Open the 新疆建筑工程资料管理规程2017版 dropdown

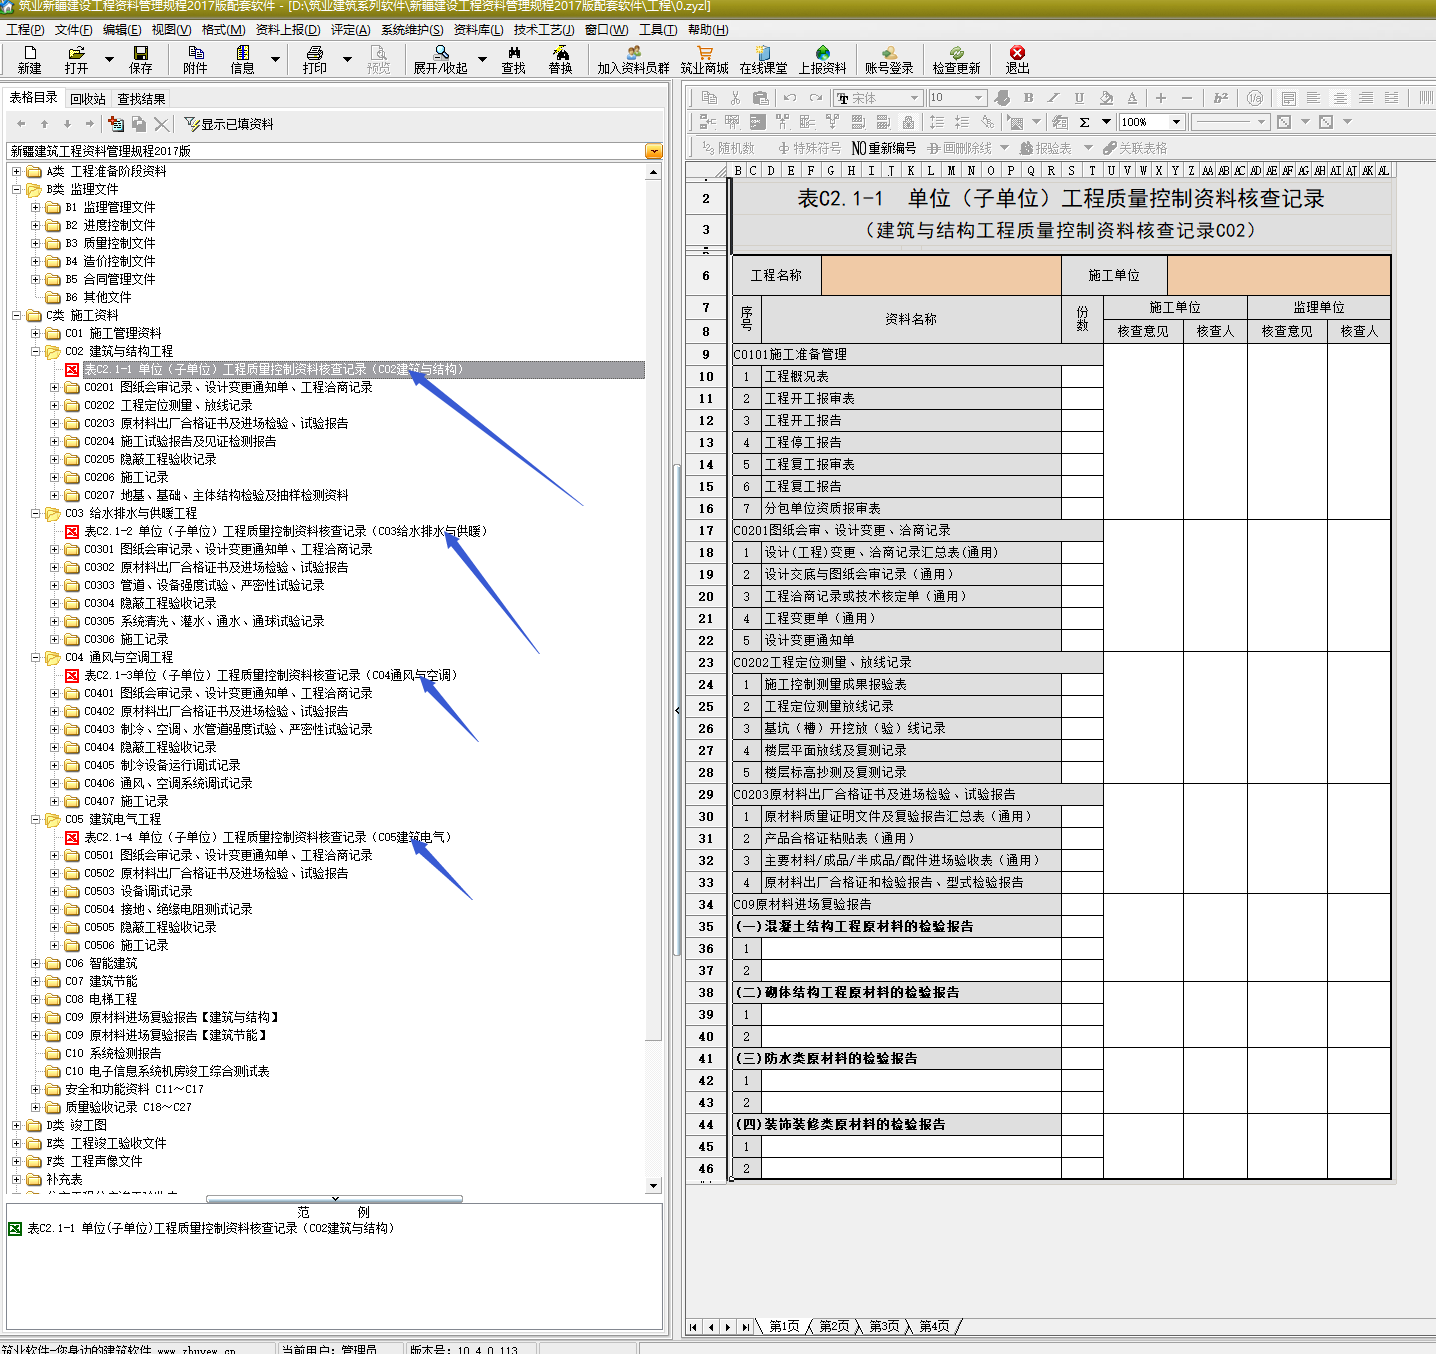pos(654,151)
